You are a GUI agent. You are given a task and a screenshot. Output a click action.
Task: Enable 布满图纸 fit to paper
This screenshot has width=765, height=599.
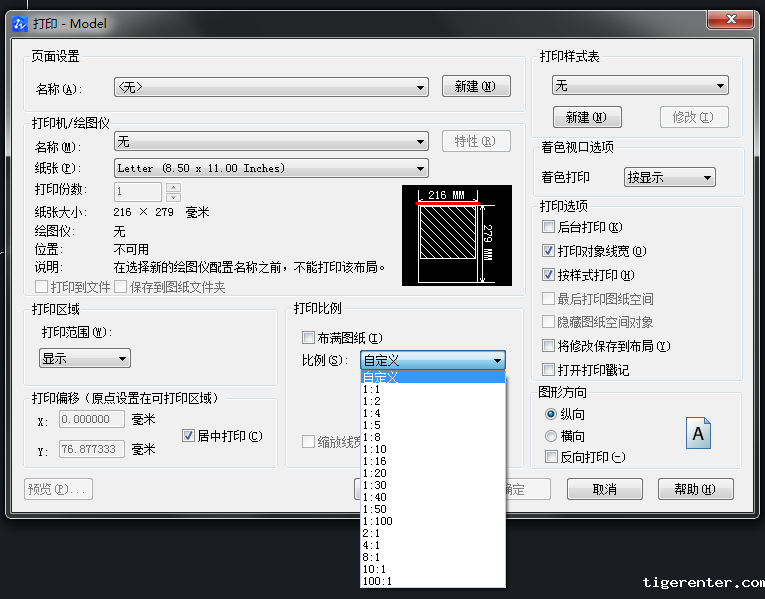click(308, 338)
